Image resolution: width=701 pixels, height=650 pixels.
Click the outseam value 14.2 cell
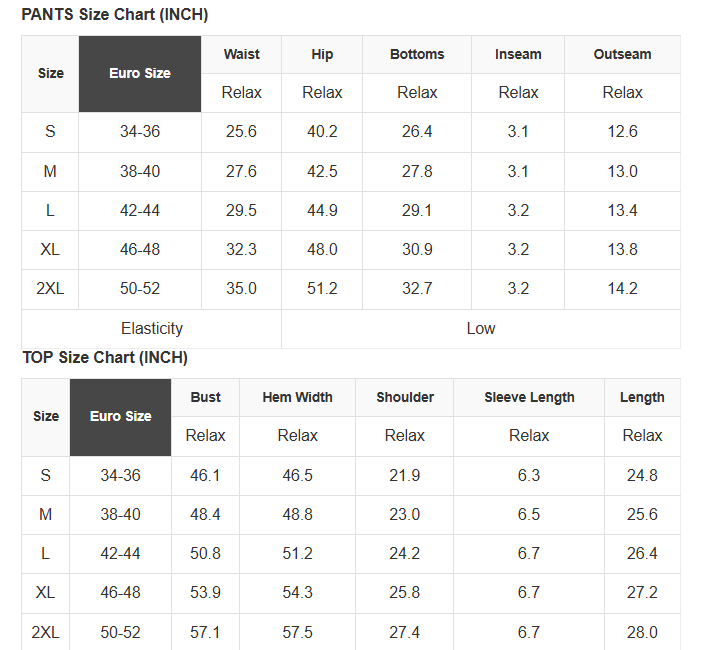pos(622,289)
